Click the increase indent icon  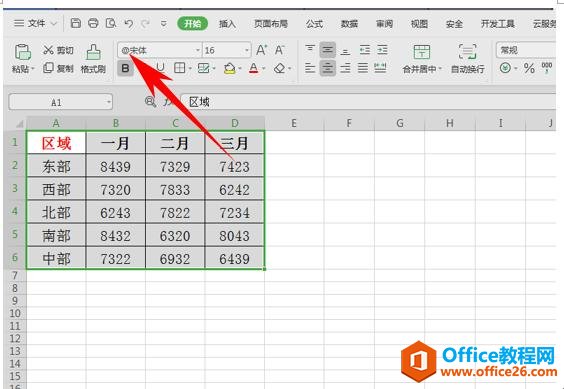[382, 50]
